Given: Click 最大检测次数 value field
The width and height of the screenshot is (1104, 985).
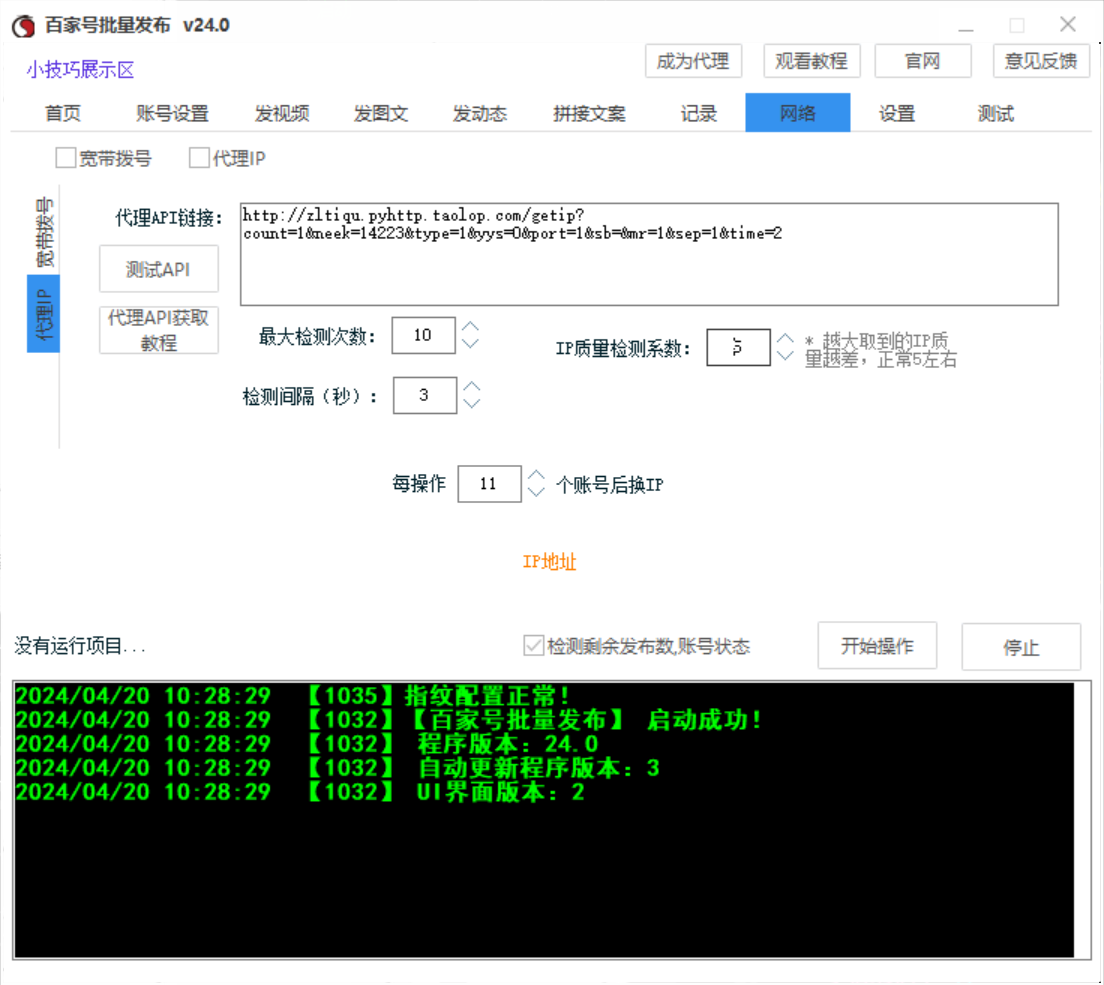Looking at the screenshot, I should (x=423, y=335).
